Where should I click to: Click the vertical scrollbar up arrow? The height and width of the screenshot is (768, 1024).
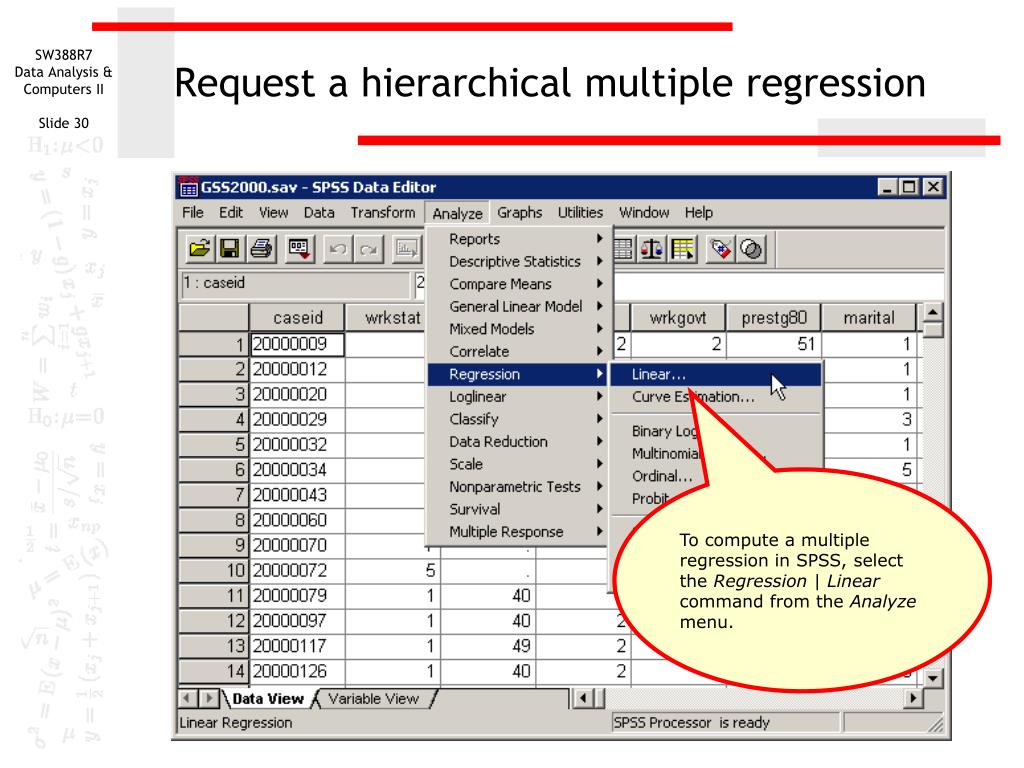click(933, 313)
